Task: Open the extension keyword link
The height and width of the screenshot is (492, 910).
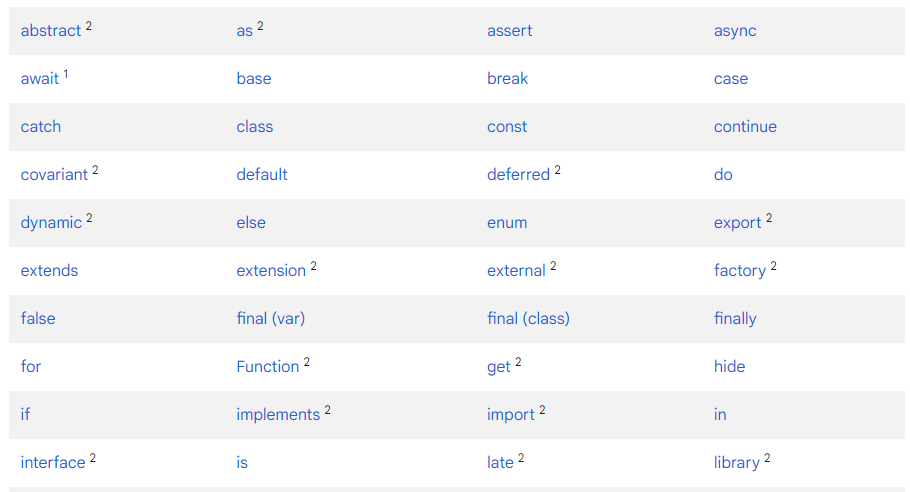Action: coord(271,271)
